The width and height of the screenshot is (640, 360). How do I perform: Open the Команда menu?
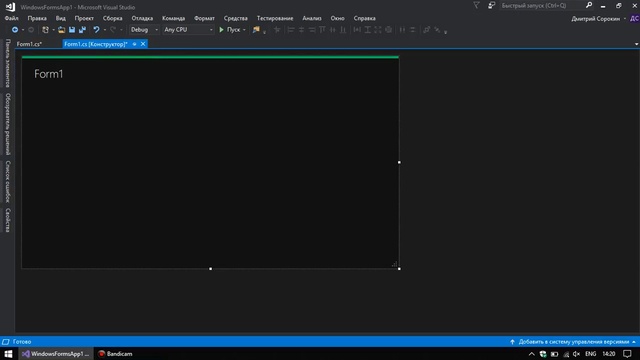(173, 18)
